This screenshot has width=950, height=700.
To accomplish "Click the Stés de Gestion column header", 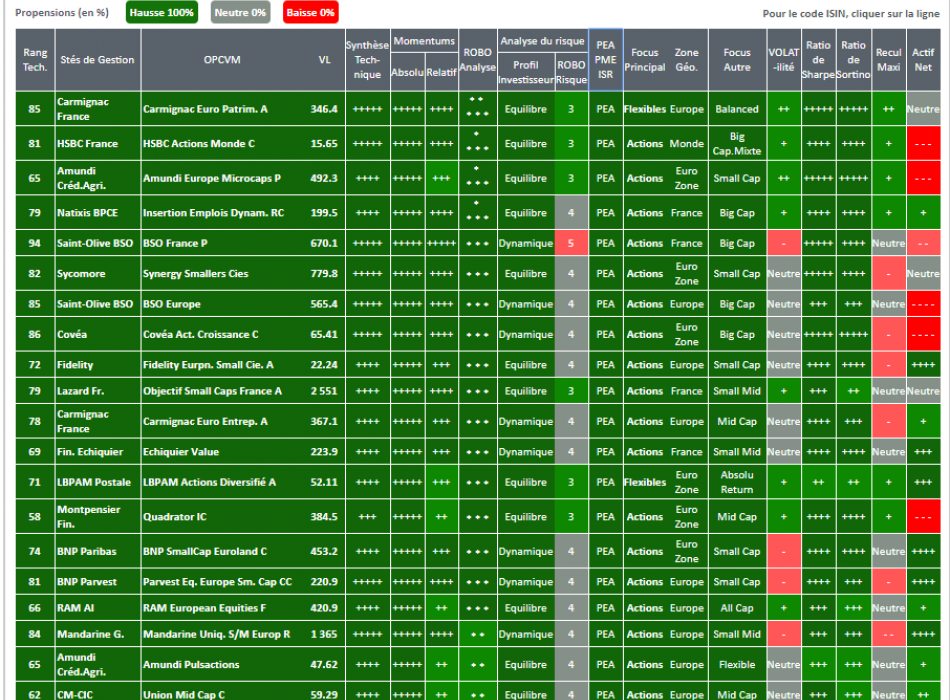I will coord(98,60).
